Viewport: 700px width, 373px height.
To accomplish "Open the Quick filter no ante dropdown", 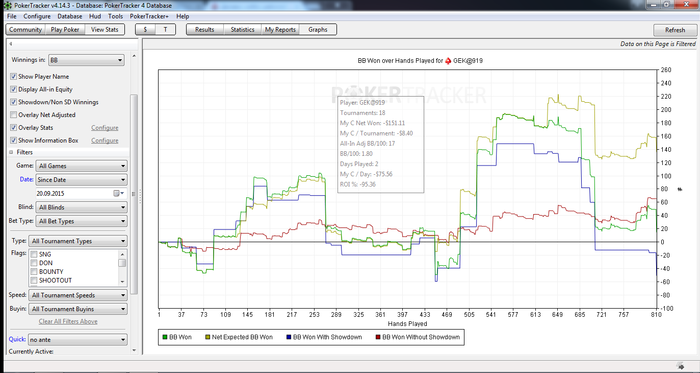I will tap(78, 340).
